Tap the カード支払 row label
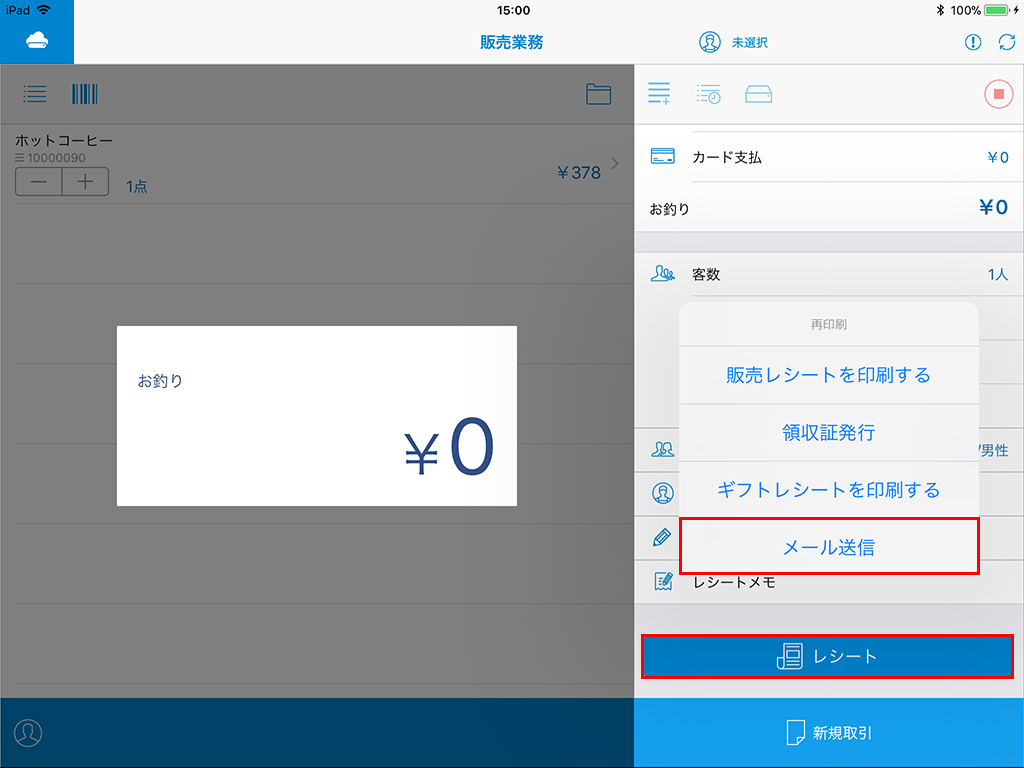 tap(727, 157)
